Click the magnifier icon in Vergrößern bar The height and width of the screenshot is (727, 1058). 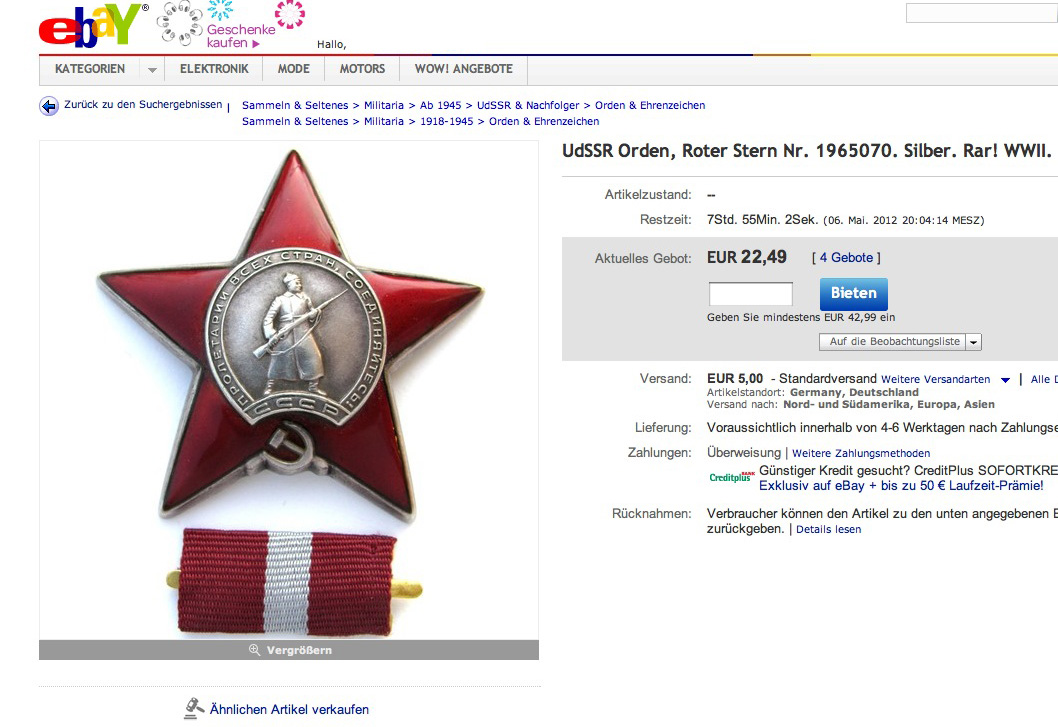[x=254, y=650]
